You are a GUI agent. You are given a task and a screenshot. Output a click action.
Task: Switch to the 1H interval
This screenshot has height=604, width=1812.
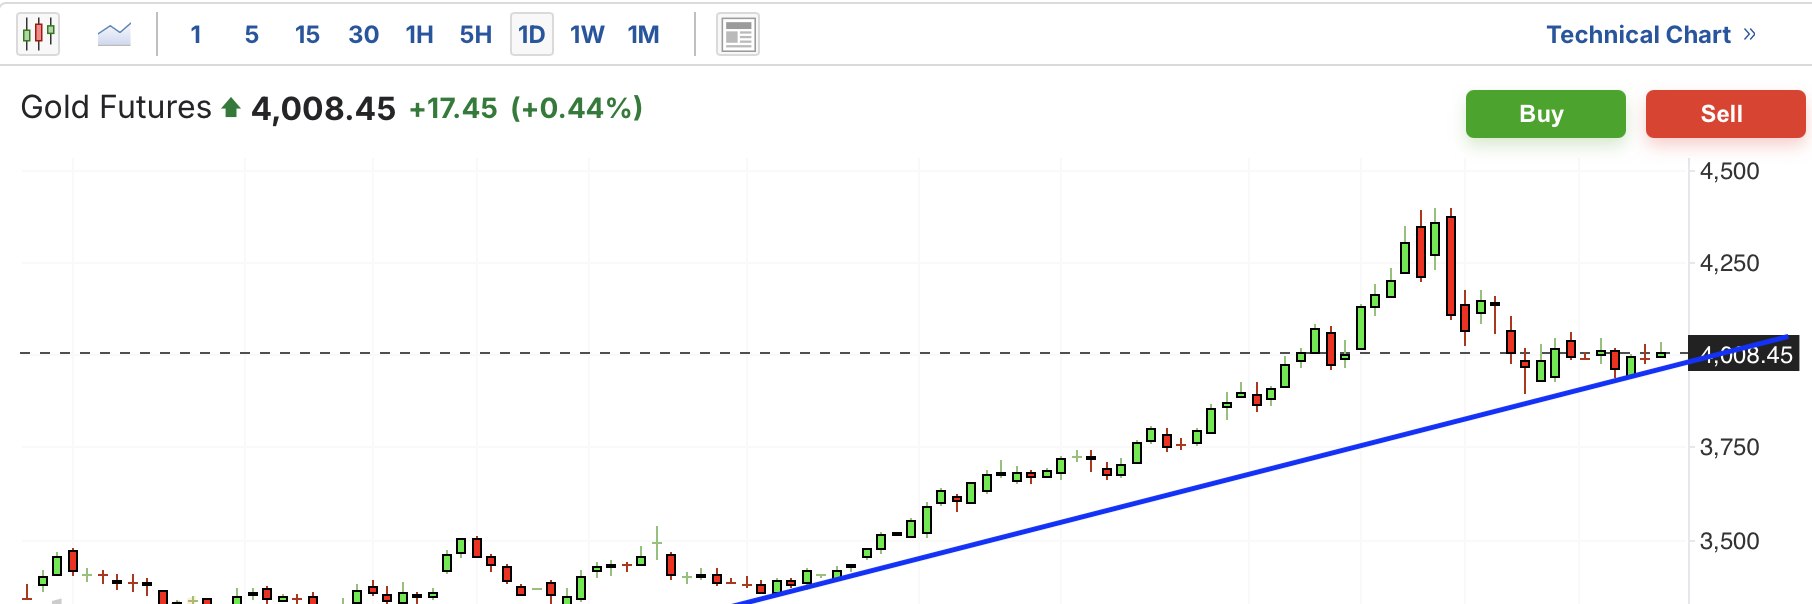[420, 35]
